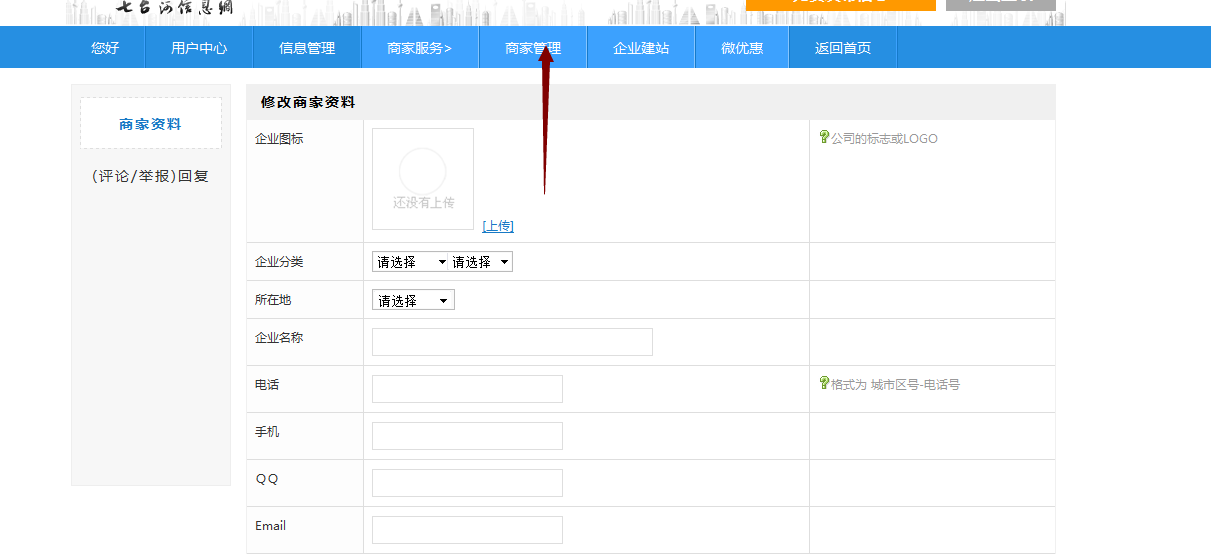Screen dimensions: 1211x554
Task: Focus the Email input field
Action: point(467,530)
